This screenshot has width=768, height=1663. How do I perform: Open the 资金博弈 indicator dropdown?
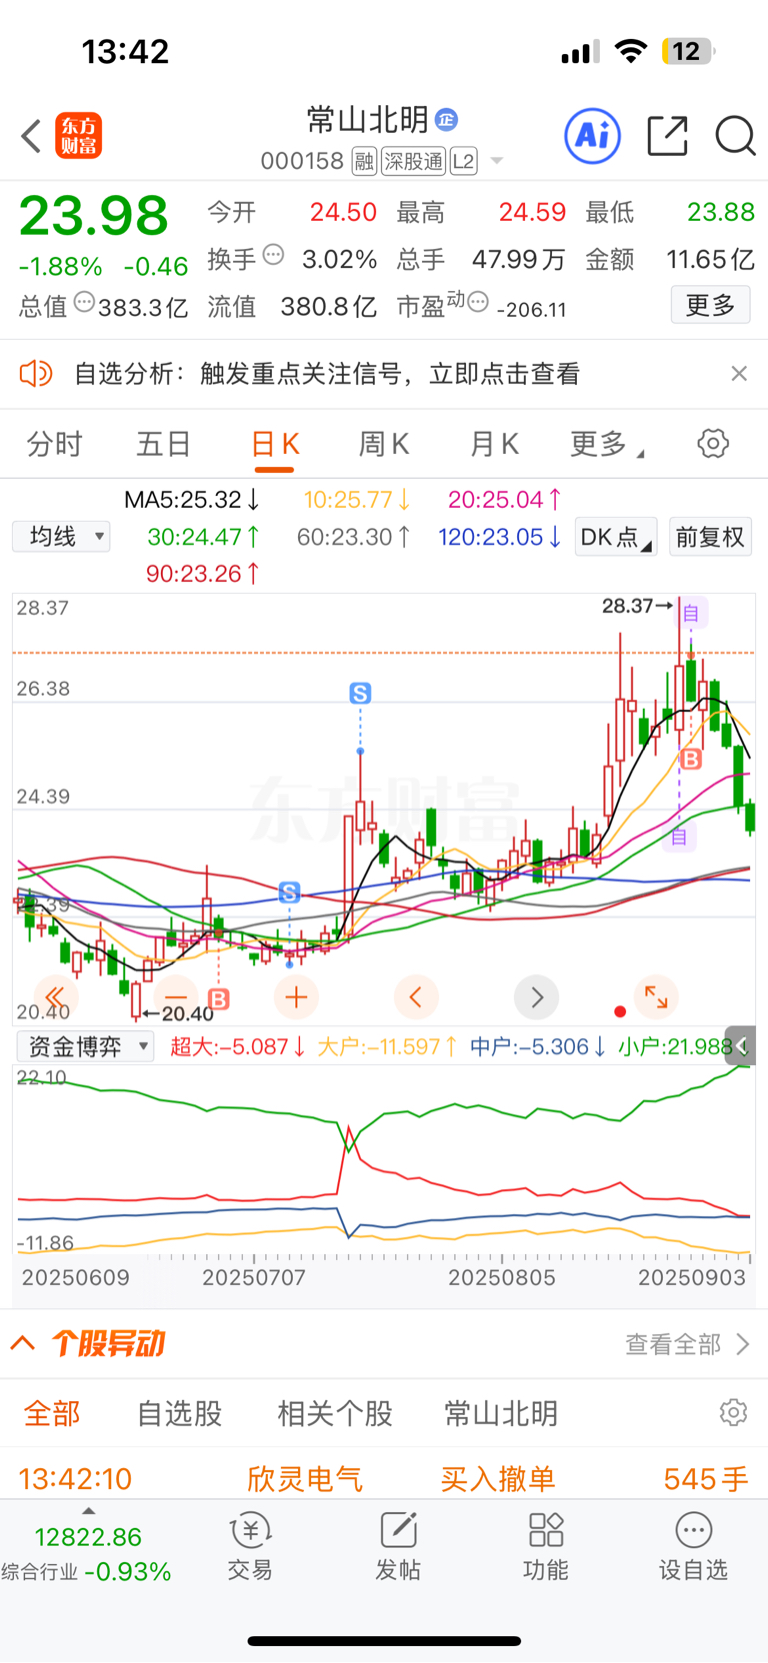point(85,1047)
